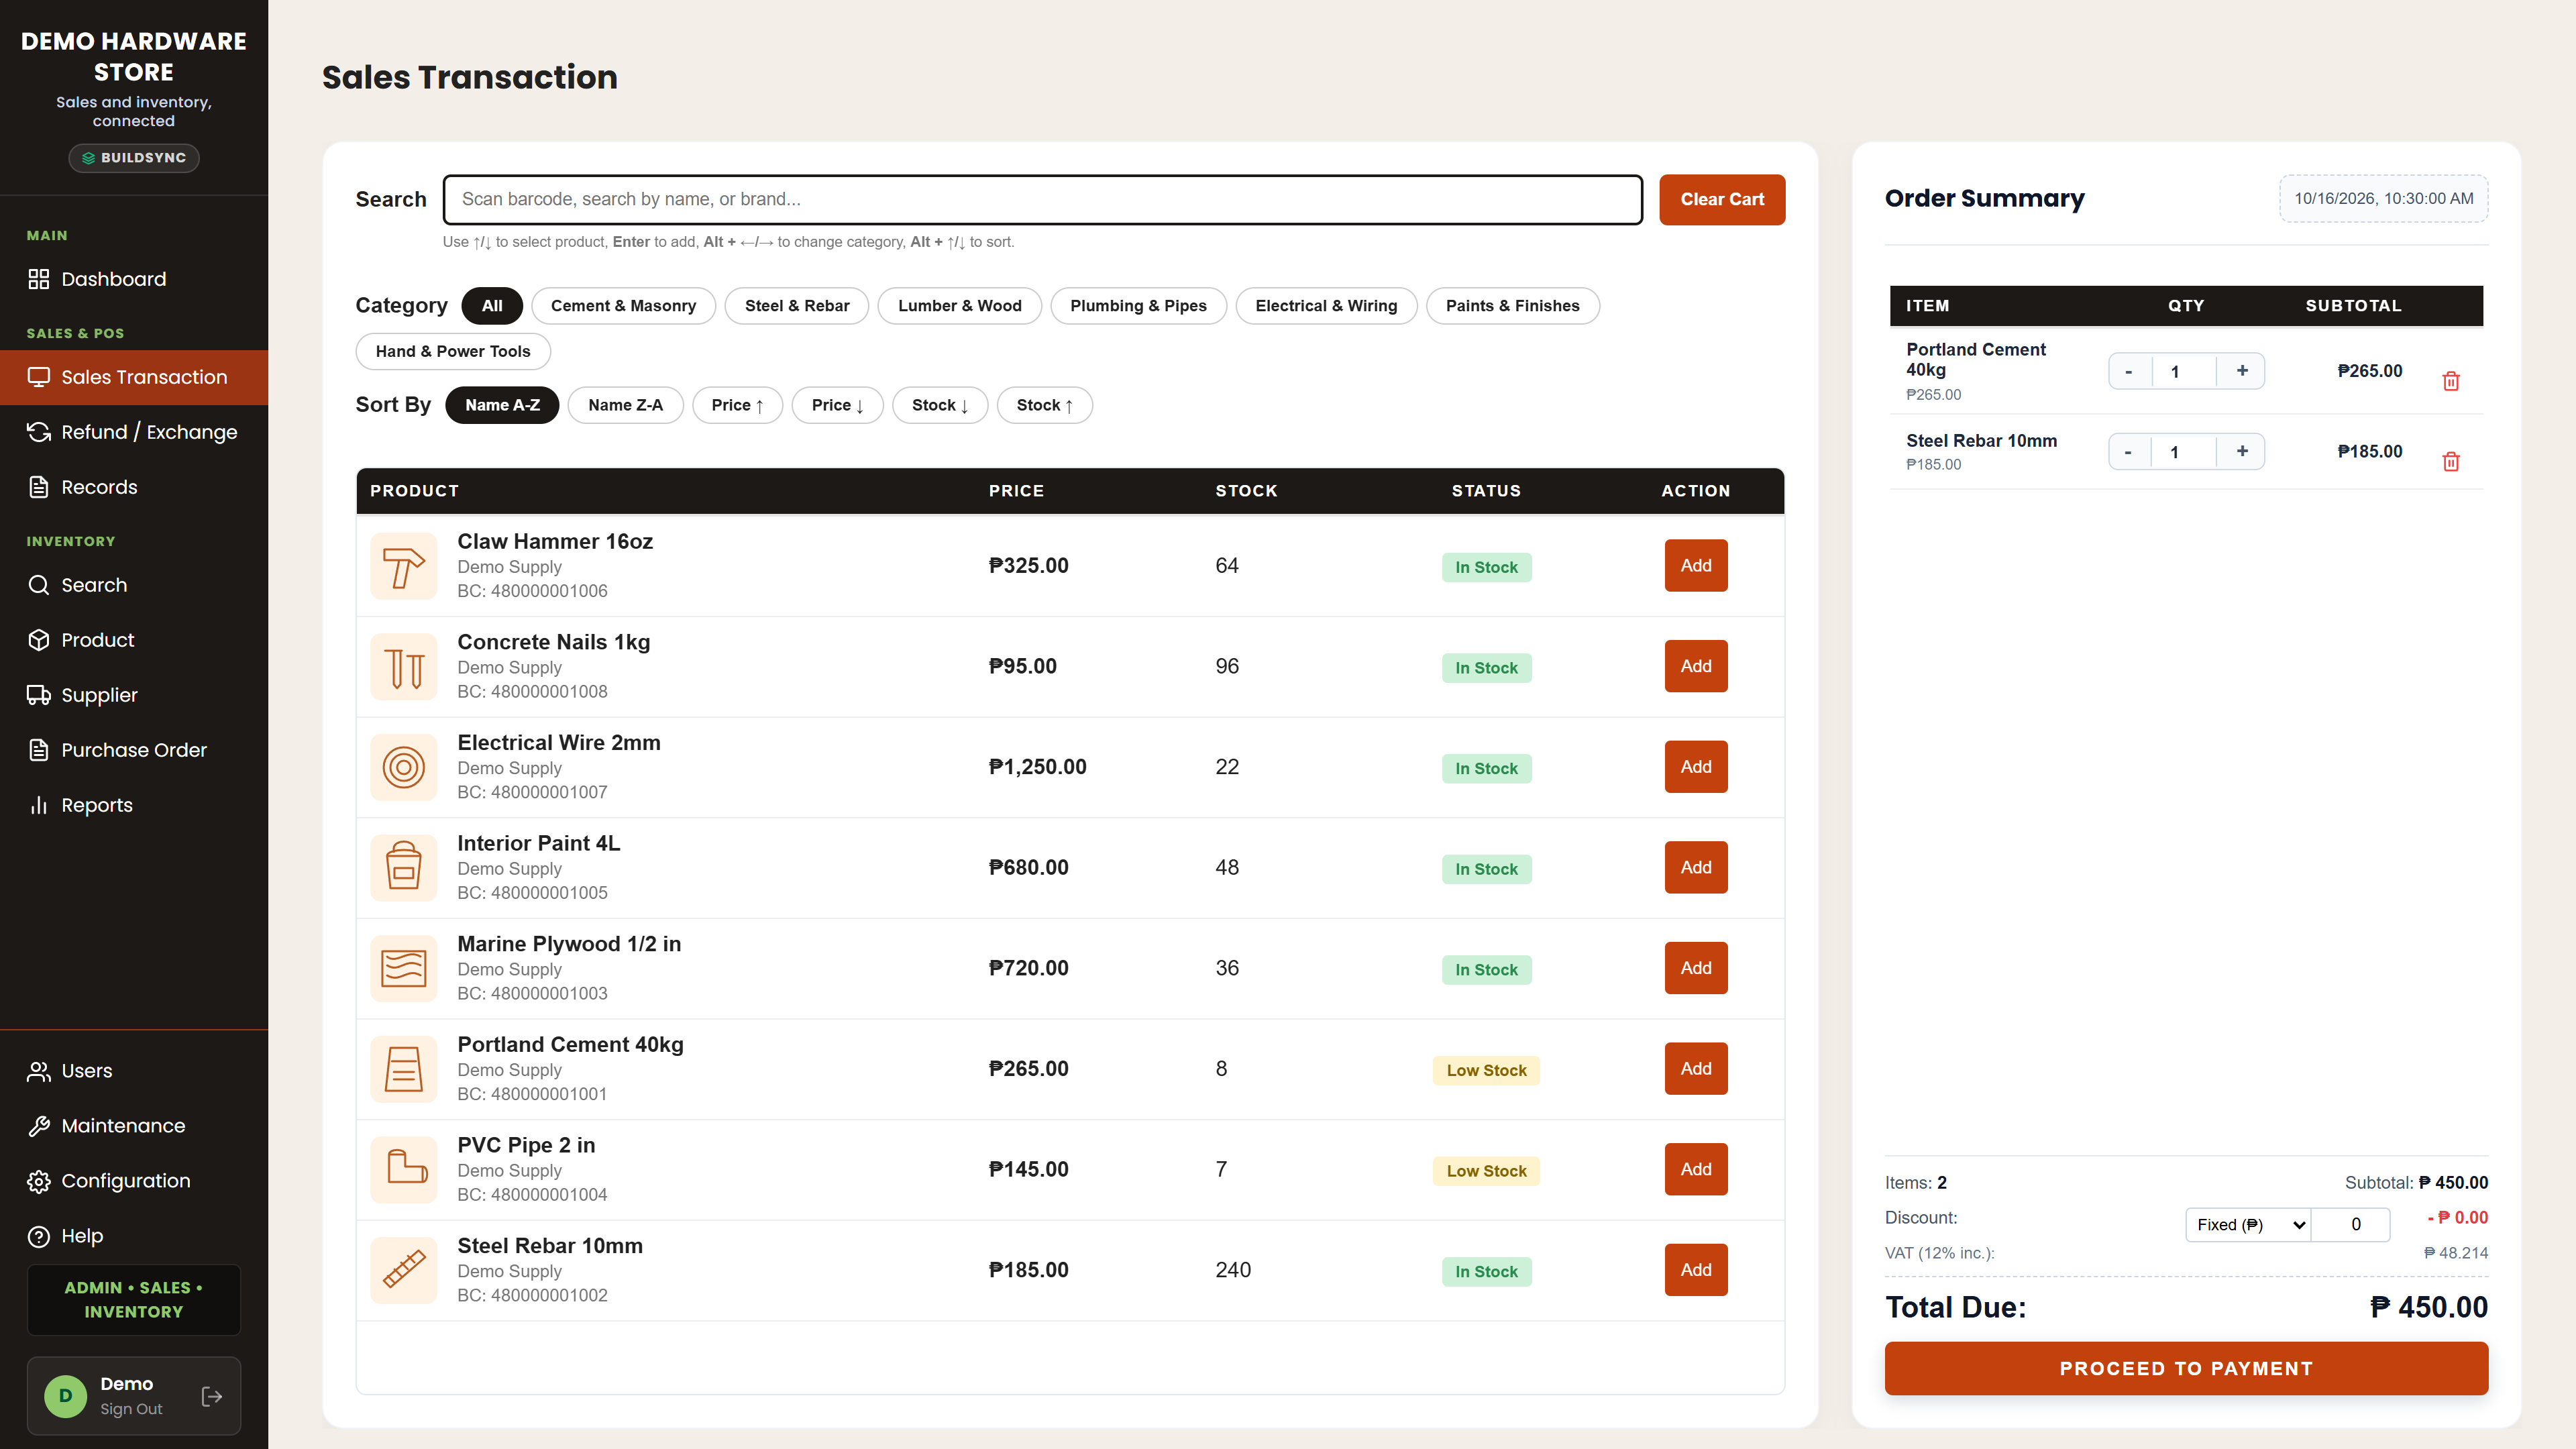2576x1449 pixels.
Task: Filter by Electrical & Wiring category
Action: click(x=1326, y=306)
